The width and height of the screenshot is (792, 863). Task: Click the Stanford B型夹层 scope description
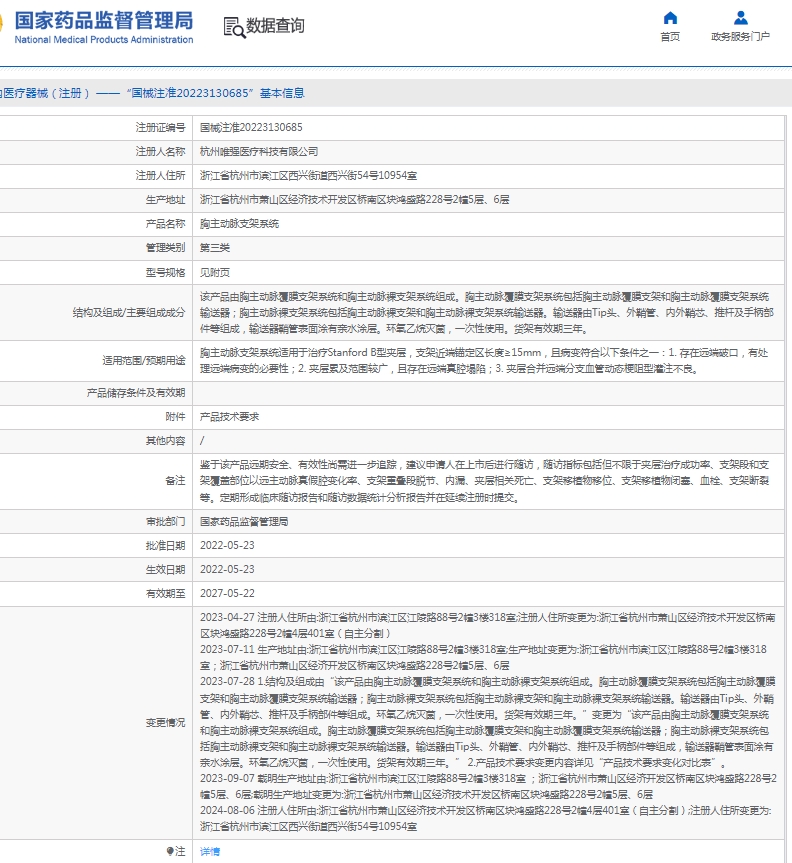click(484, 361)
